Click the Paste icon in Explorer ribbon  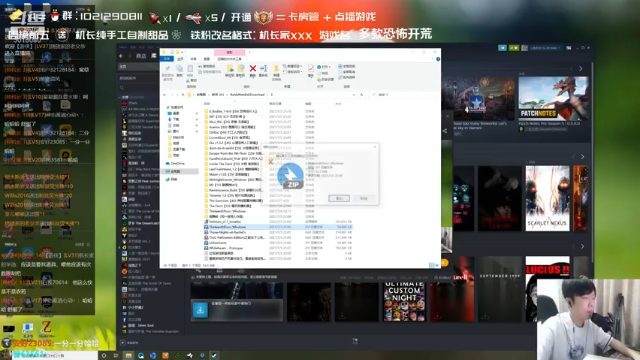click(x=190, y=69)
